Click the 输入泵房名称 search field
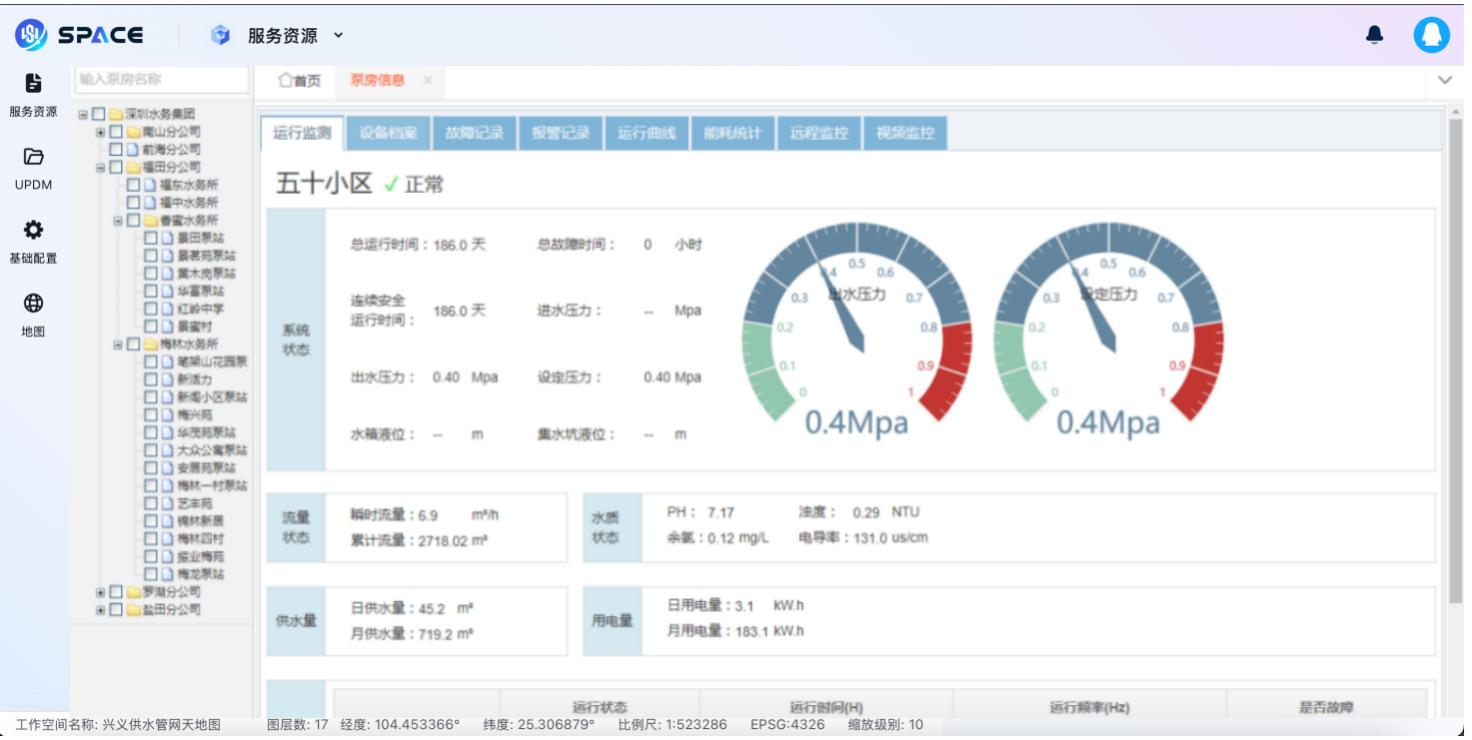 pyautogui.click(x=160, y=79)
